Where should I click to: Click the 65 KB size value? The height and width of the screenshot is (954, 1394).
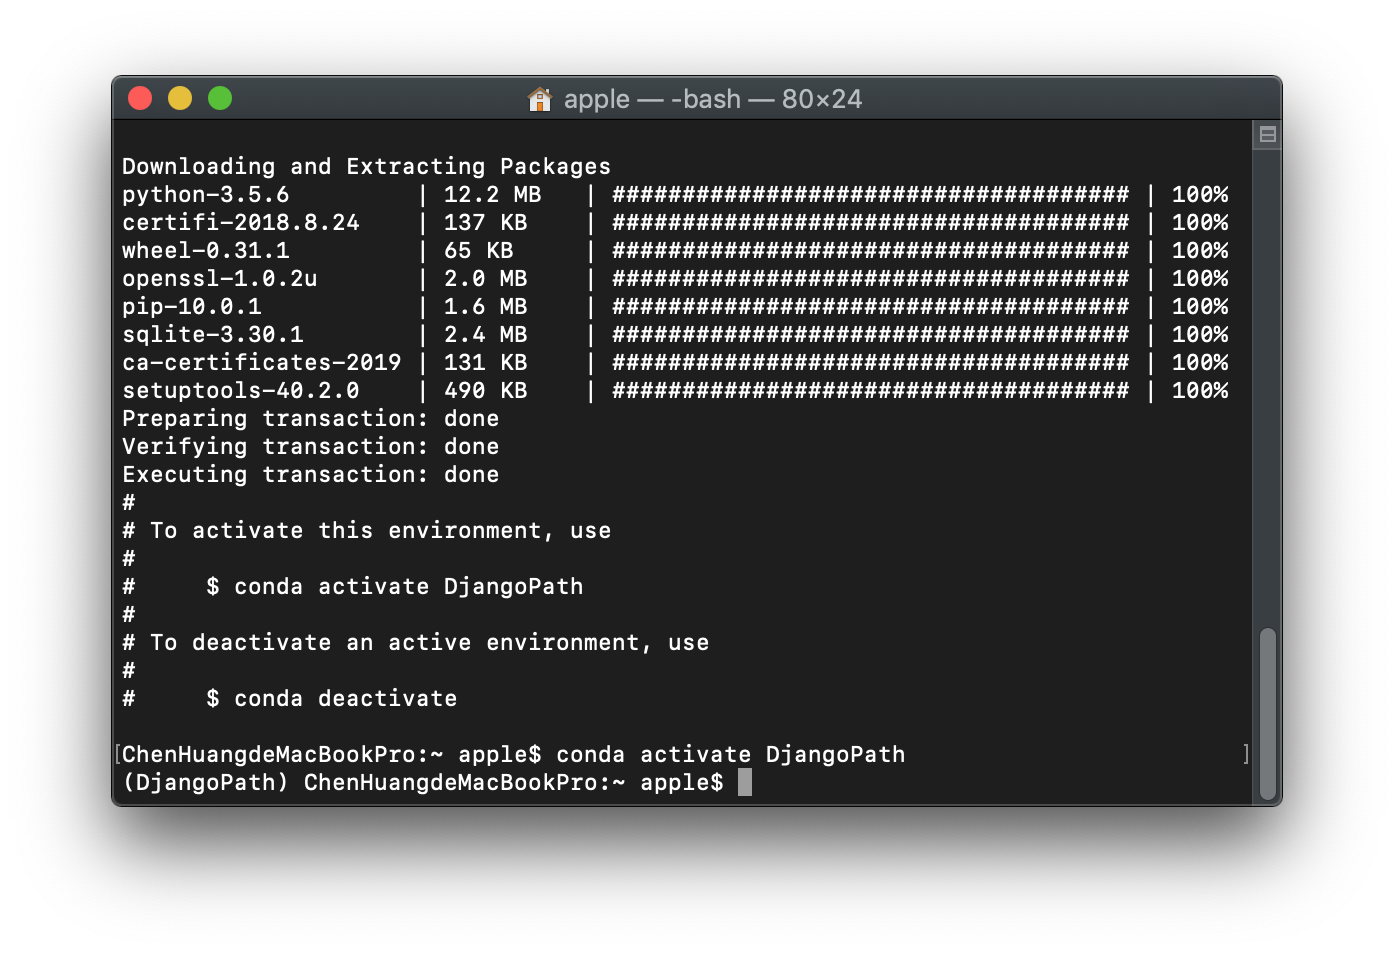pos(478,250)
